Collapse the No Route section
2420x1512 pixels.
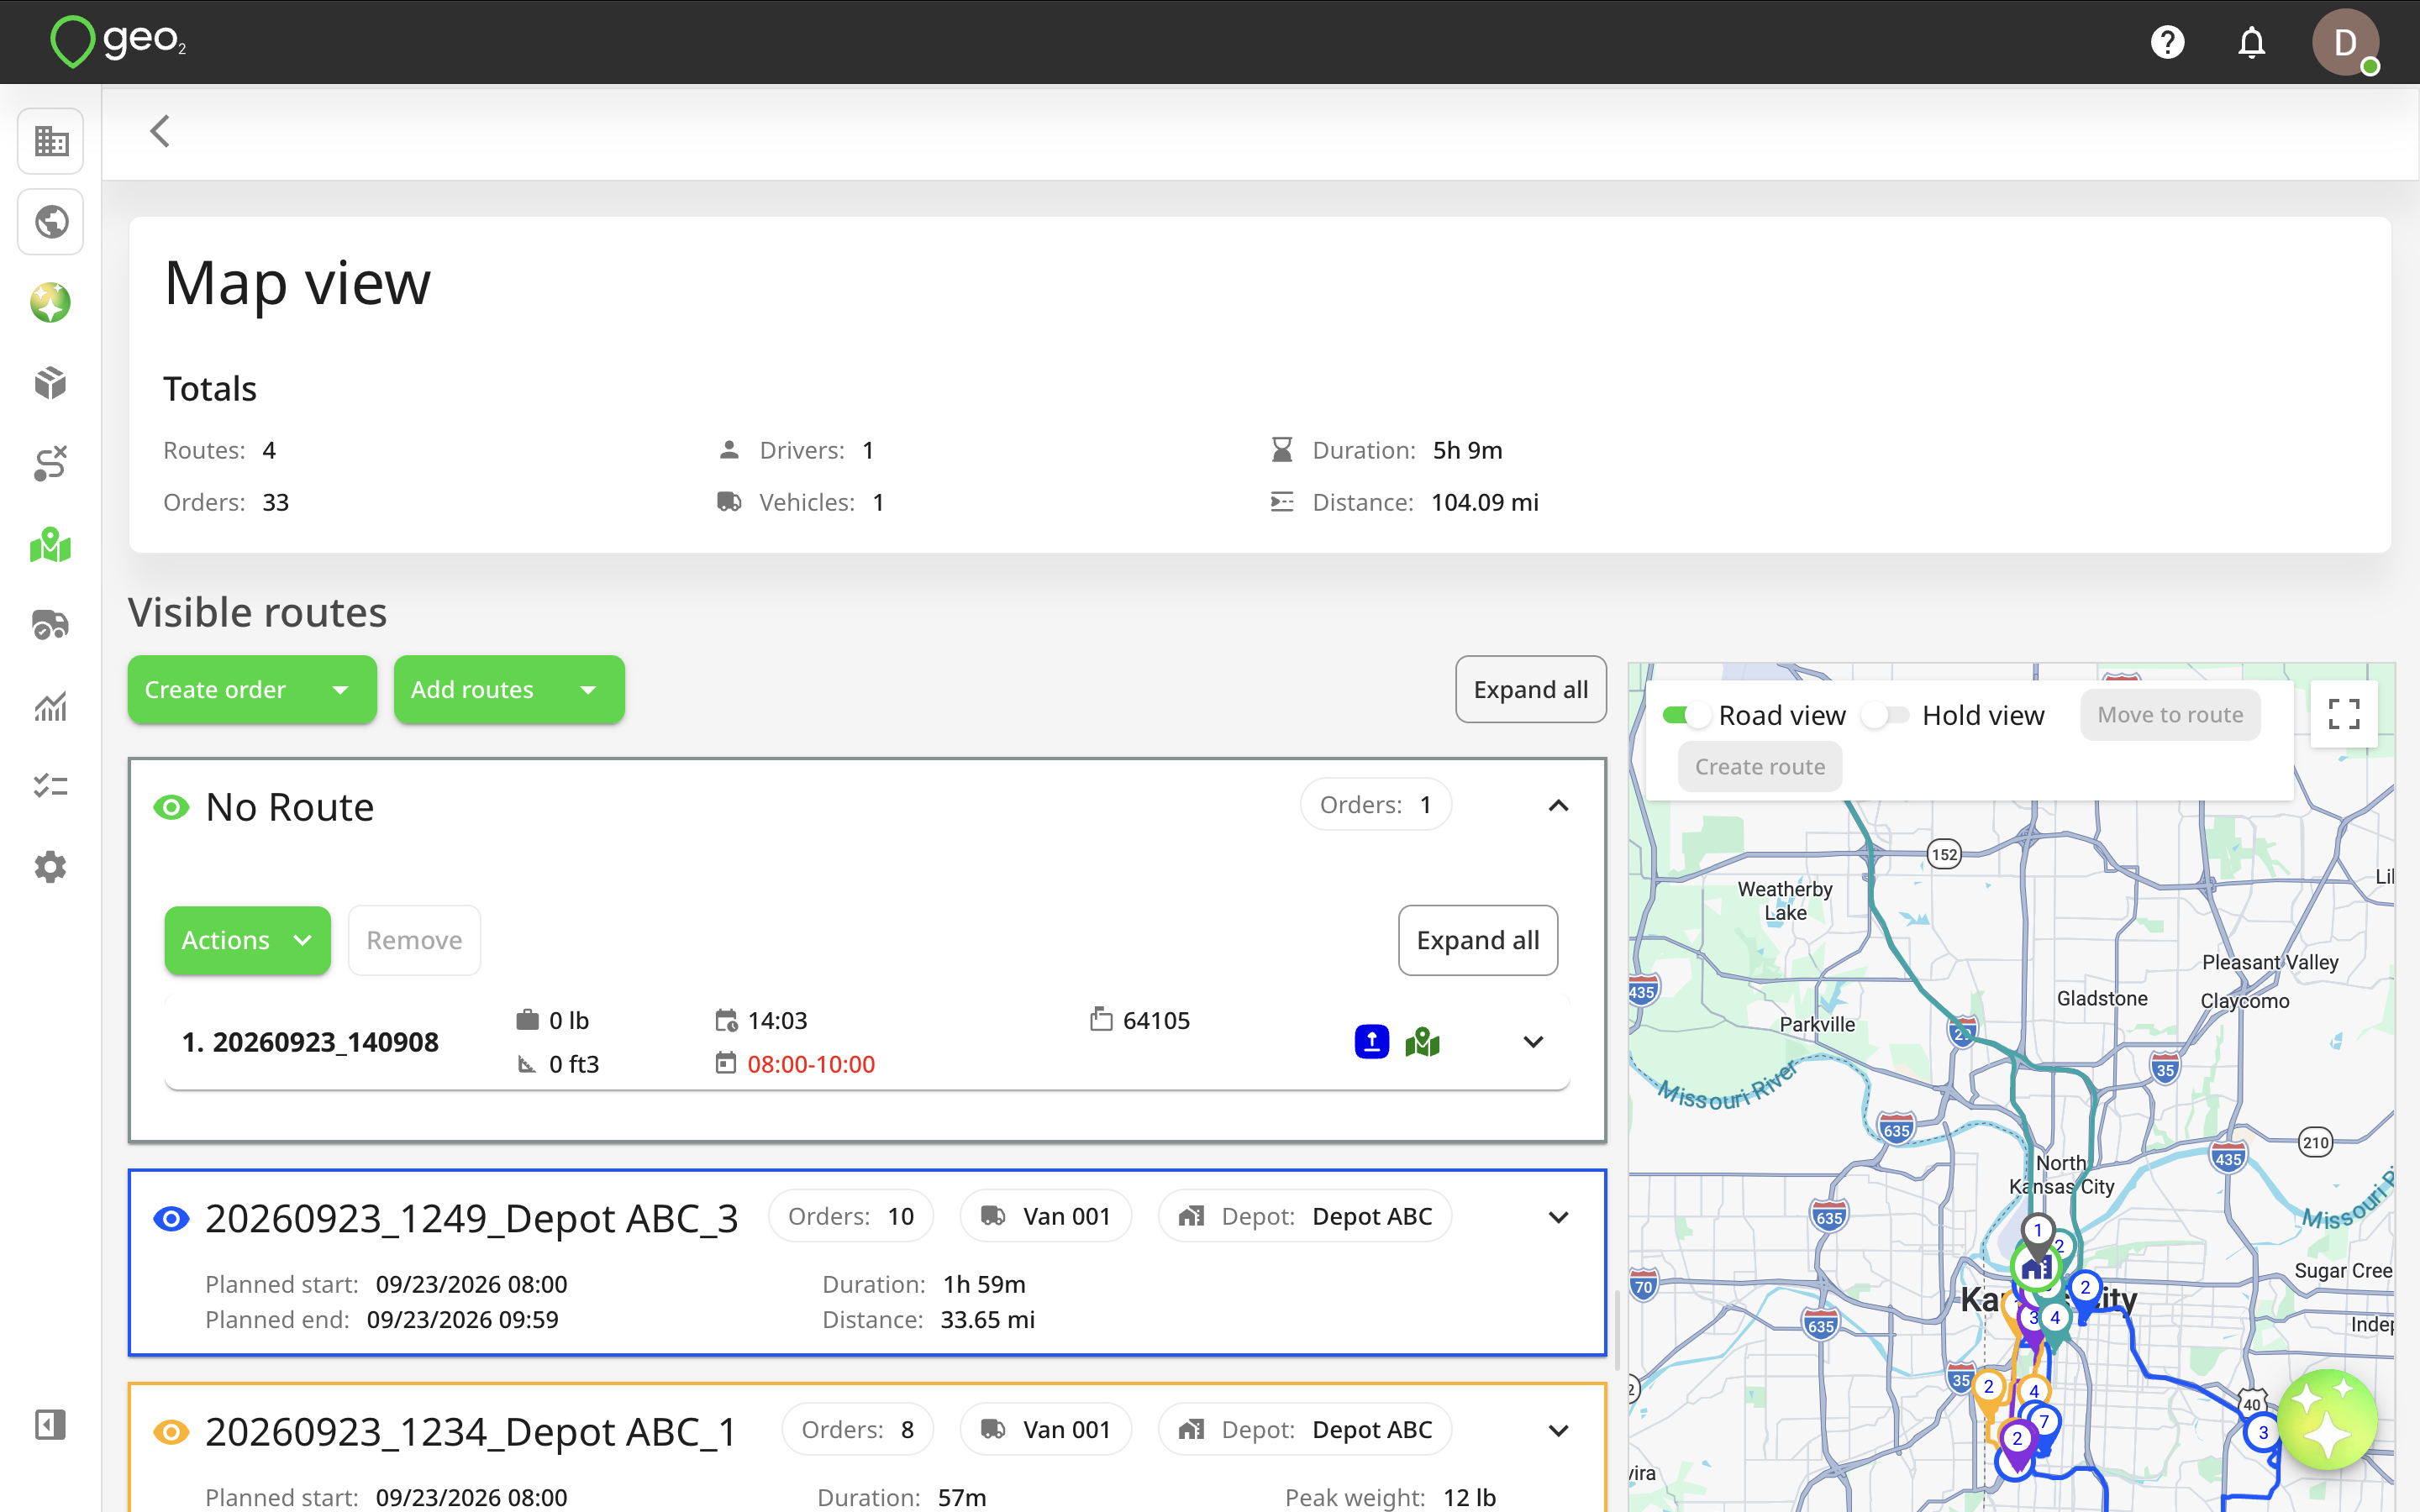click(1558, 805)
